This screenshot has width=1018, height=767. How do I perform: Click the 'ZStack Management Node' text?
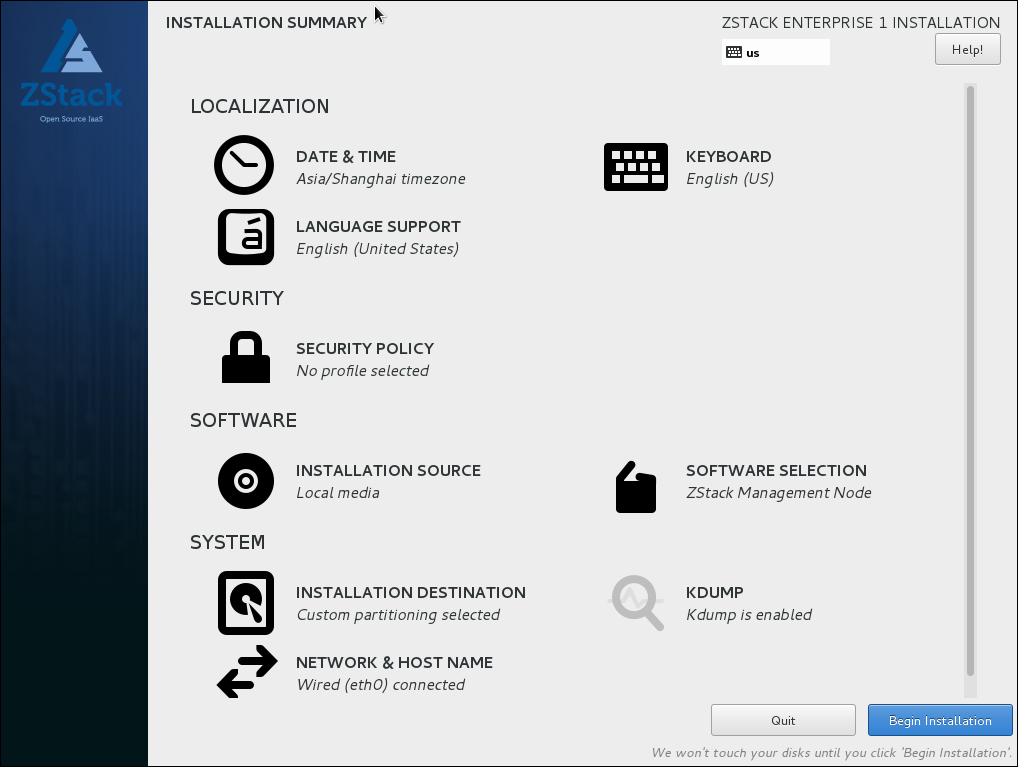pyautogui.click(x=778, y=493)
